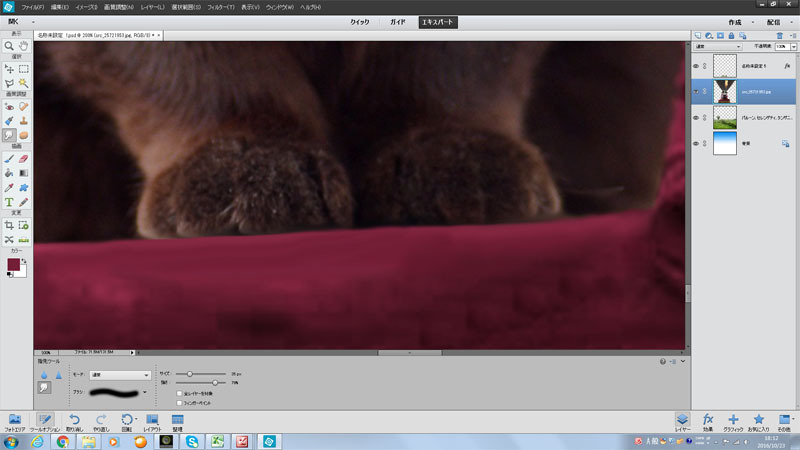Enable the Finger Painting checkbox
Image resolution: width=800 pixels, height=450 pixels.
179,403
